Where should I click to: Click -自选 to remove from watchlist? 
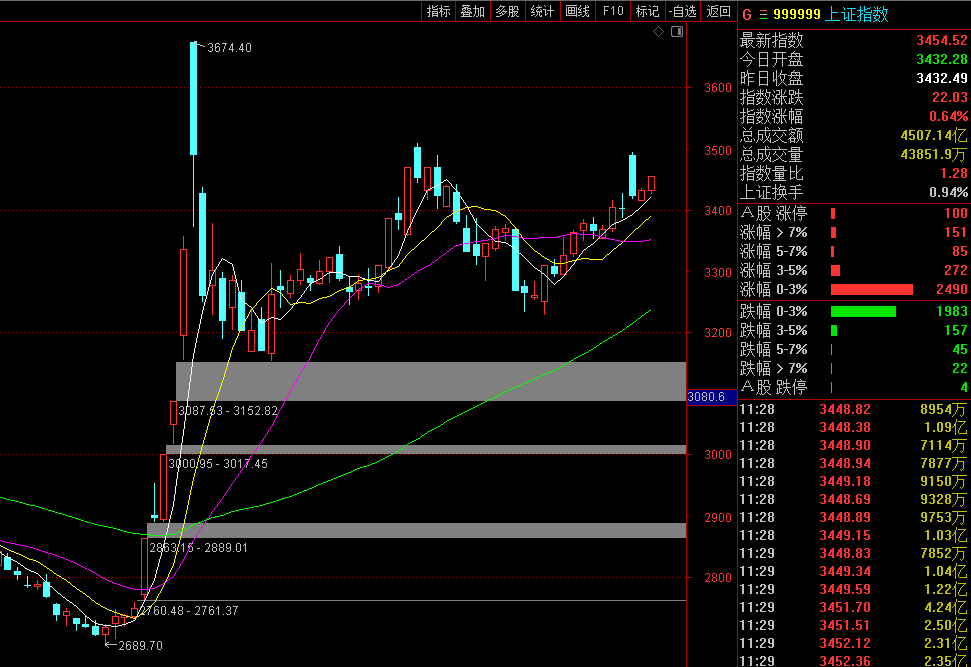(x=683, y=11)
